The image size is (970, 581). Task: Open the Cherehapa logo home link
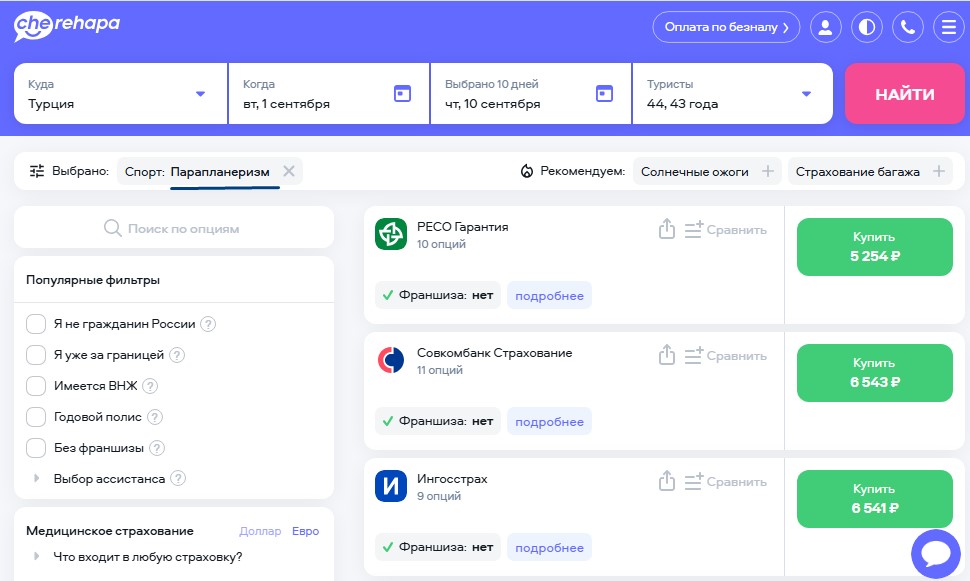[x=66, y=26]
